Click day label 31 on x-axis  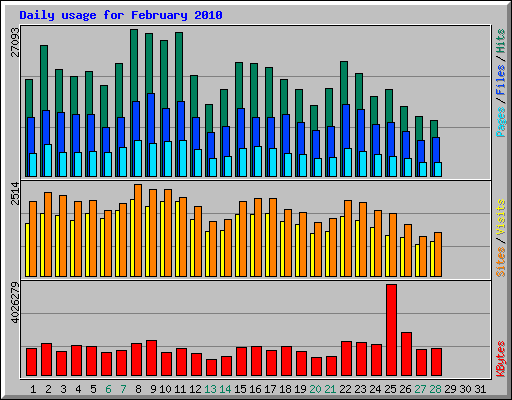coord(480,389)
